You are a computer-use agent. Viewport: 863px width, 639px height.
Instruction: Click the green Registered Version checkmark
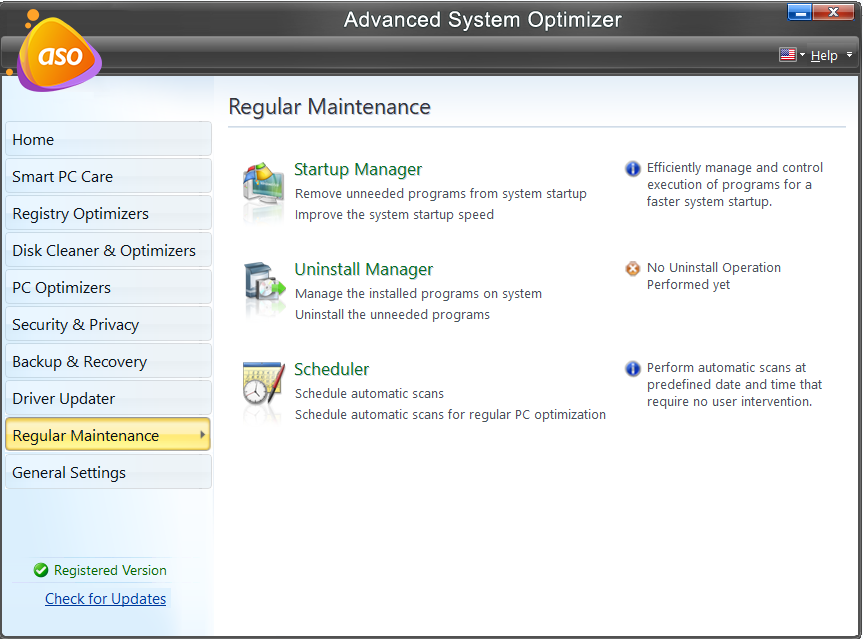[40, 570]
